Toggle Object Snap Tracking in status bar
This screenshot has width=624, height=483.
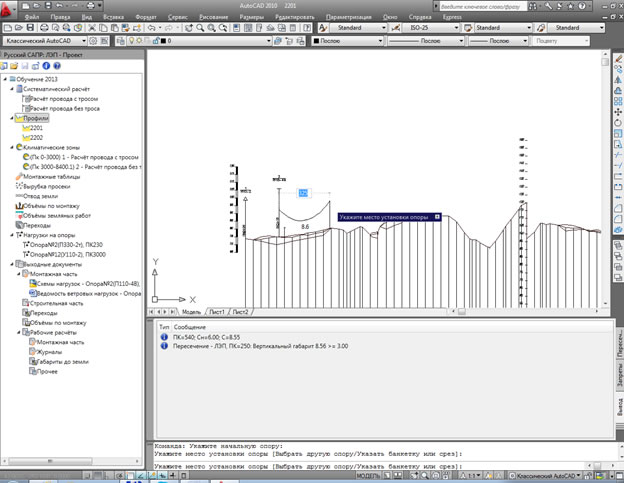click(141, 475)
